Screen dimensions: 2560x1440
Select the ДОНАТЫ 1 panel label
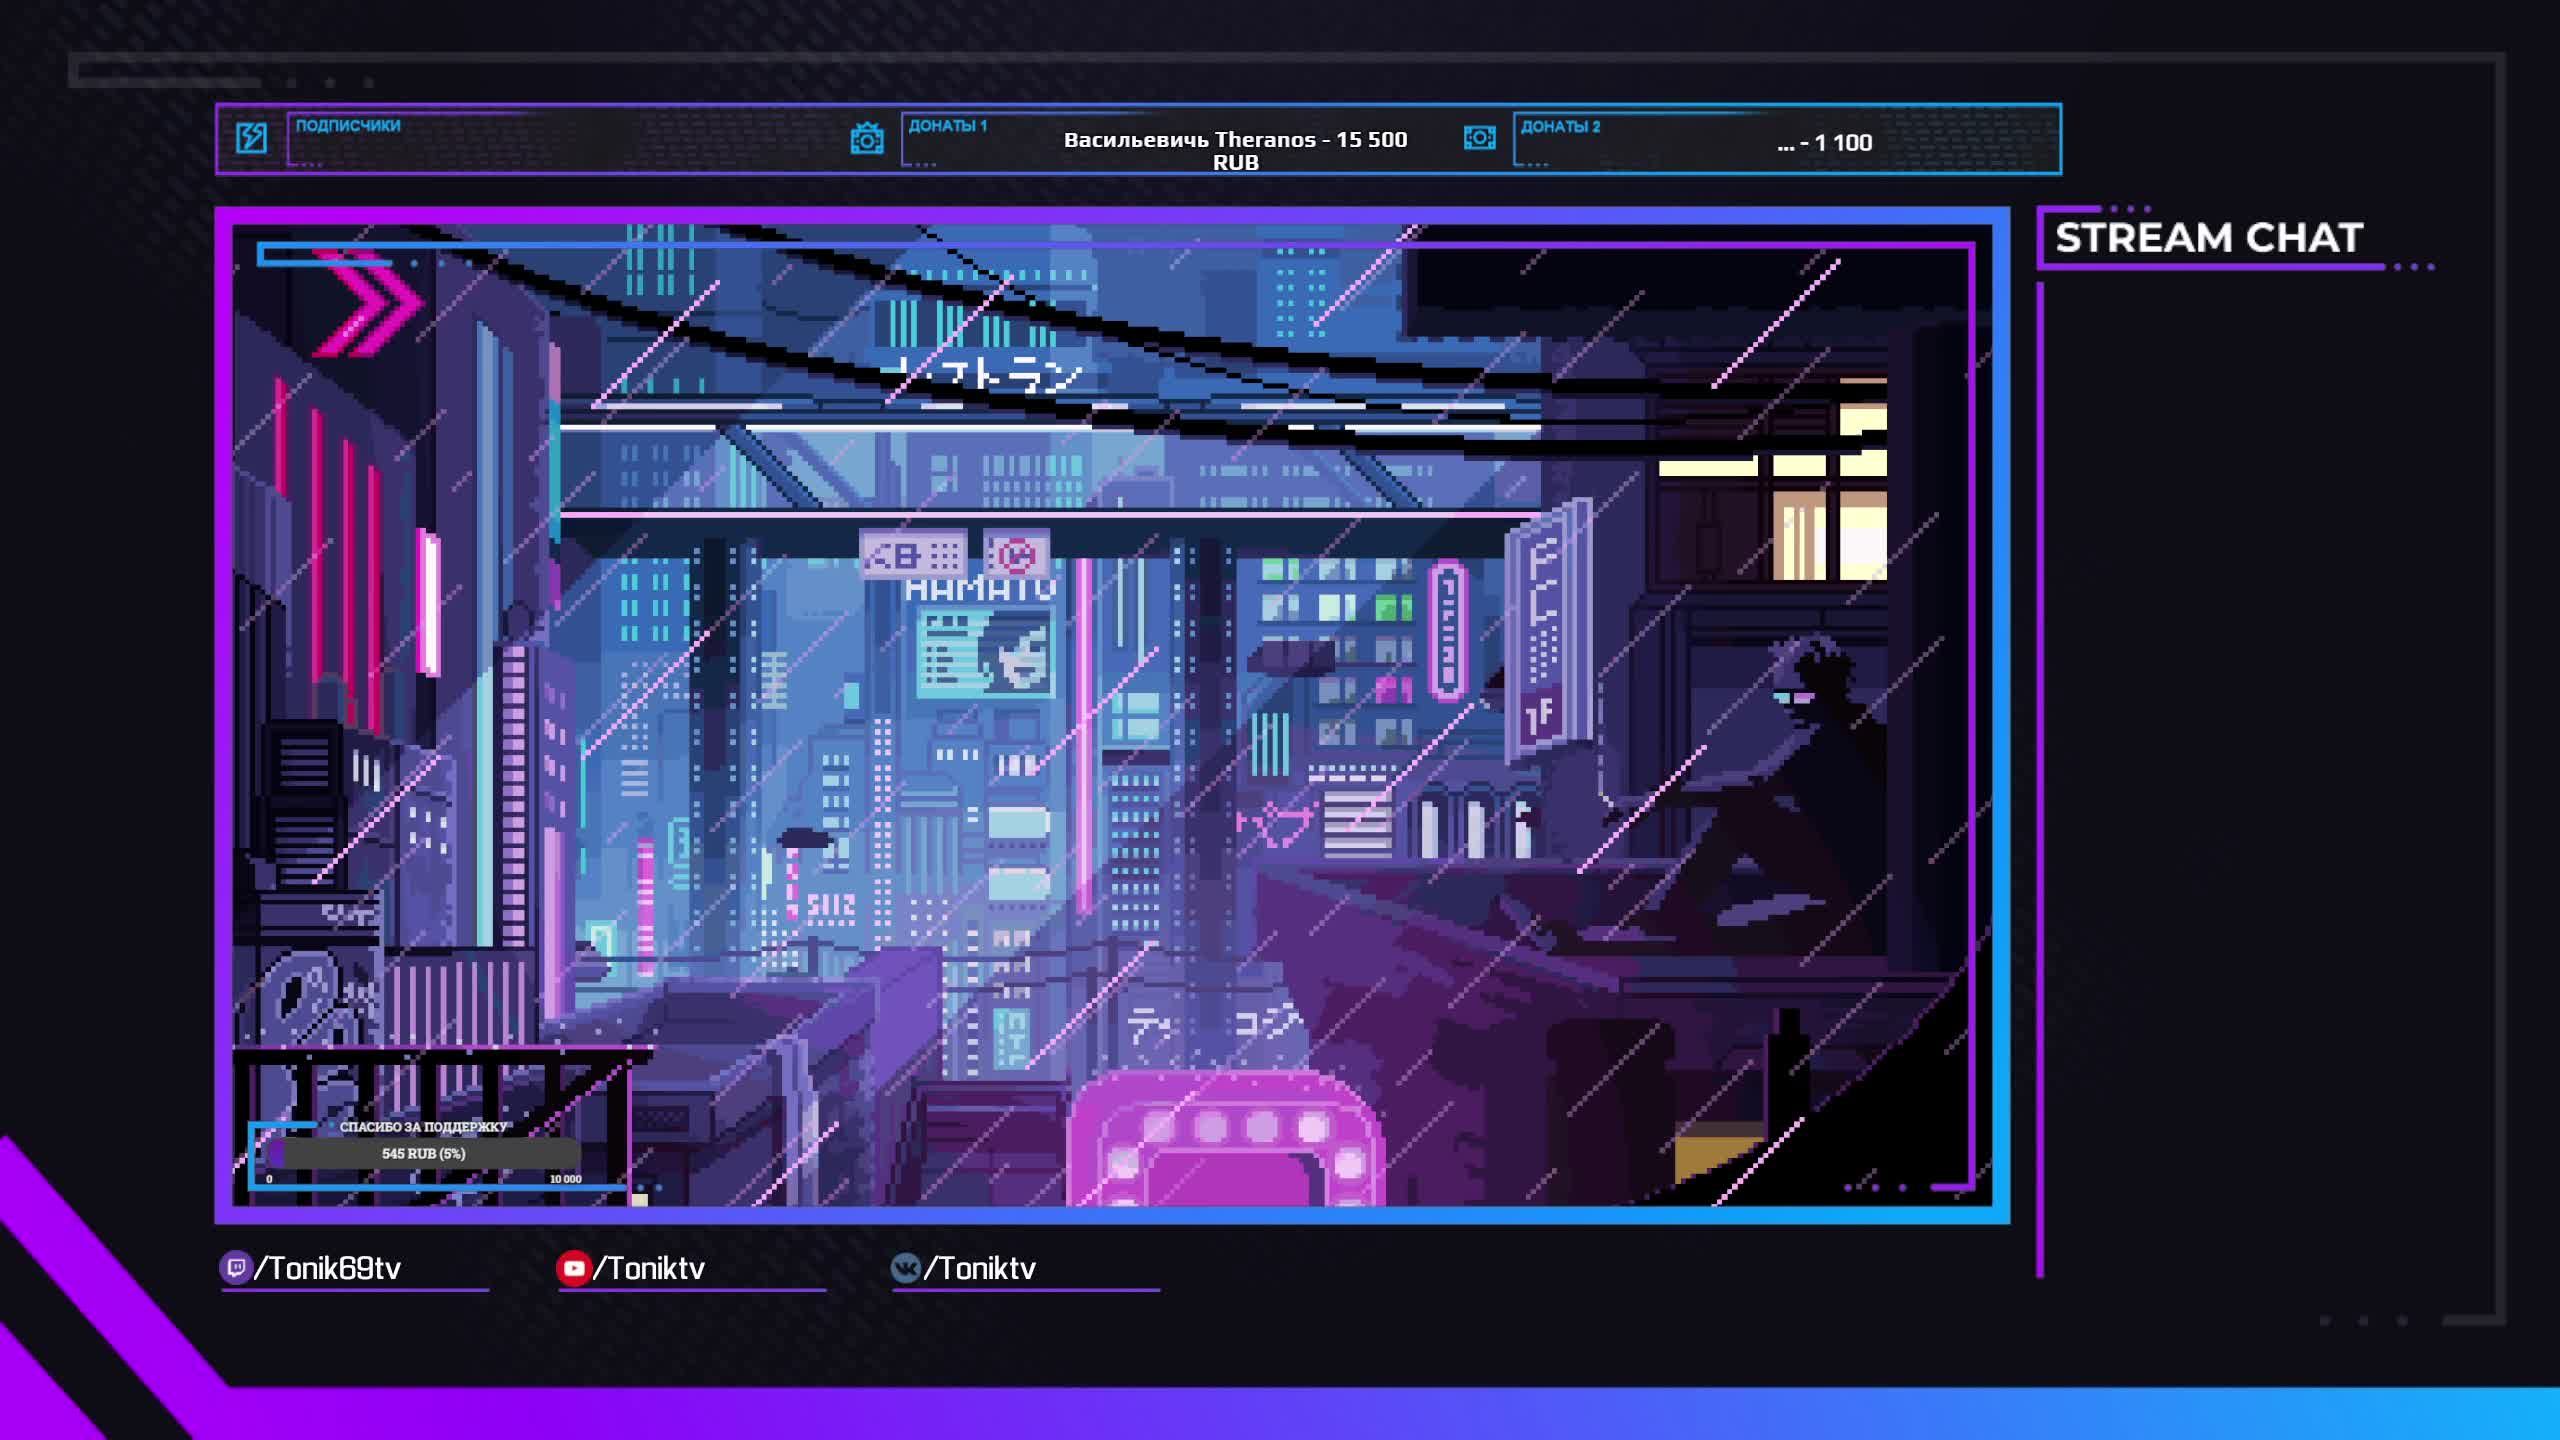click(947, 126)
